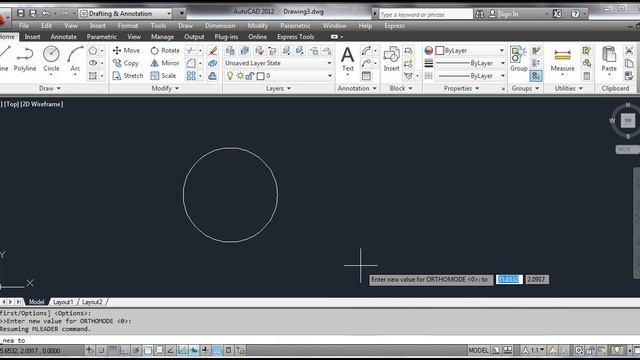Switch to the Layout1 tab
This screenshot has width=640, height=360.
63,302
